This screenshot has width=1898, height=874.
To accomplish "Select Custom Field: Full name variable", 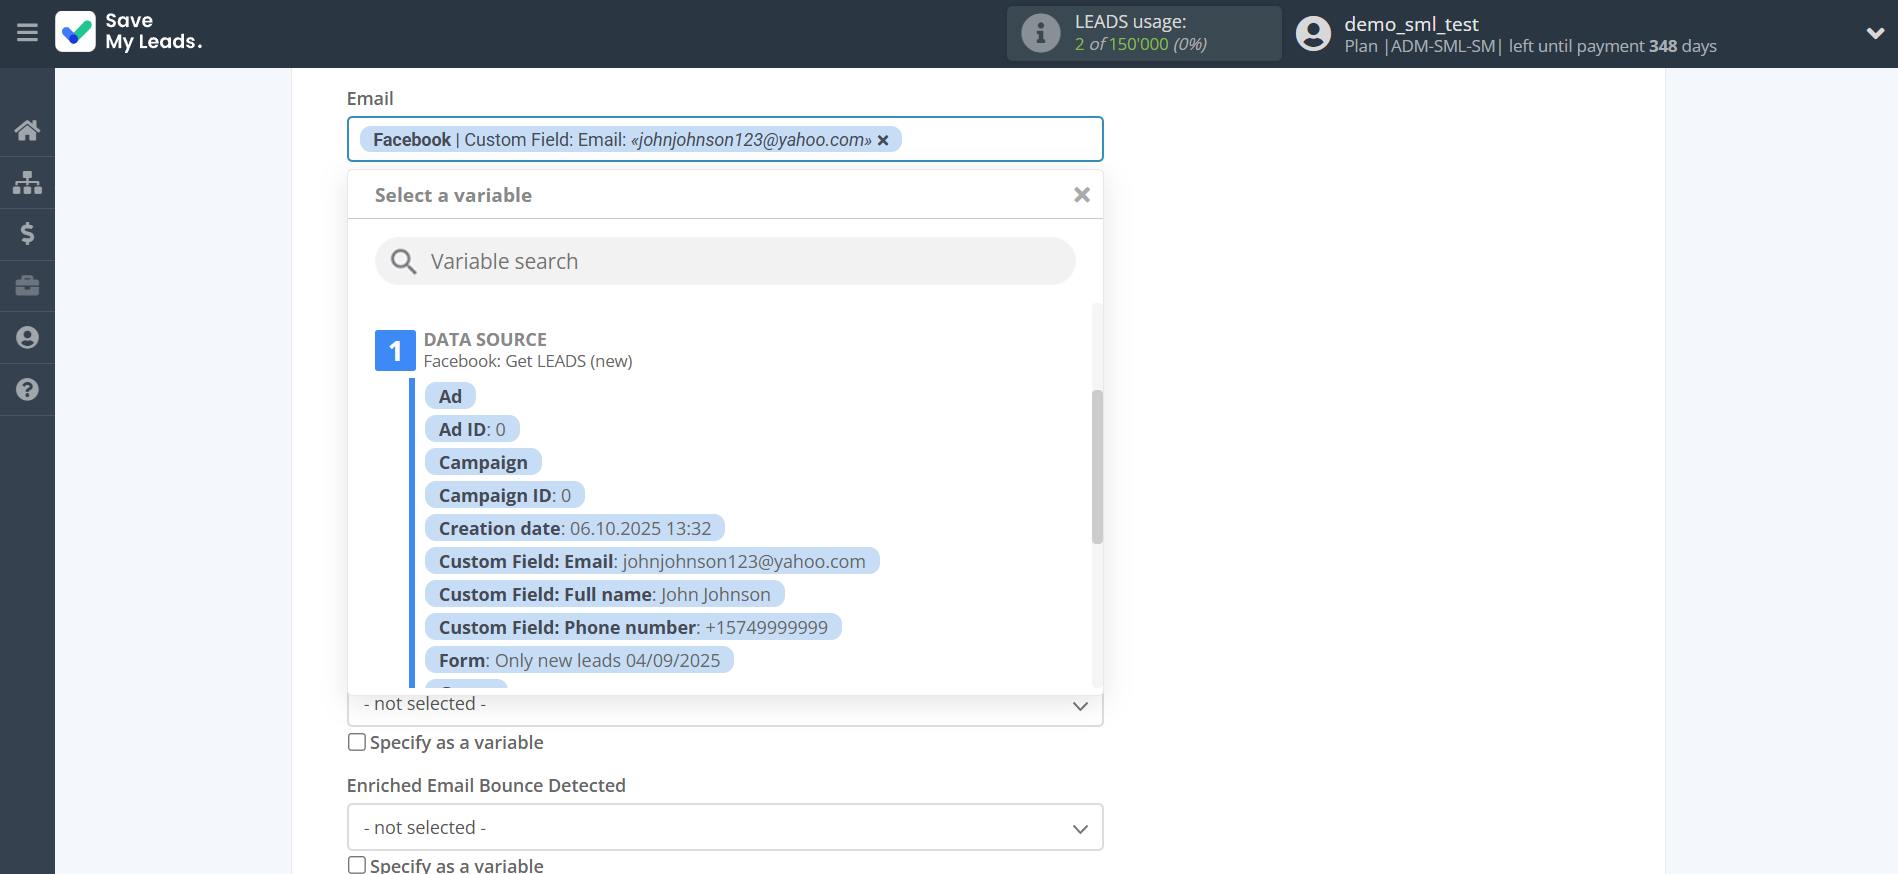I will pyautogui.click(x=604, y=595).
